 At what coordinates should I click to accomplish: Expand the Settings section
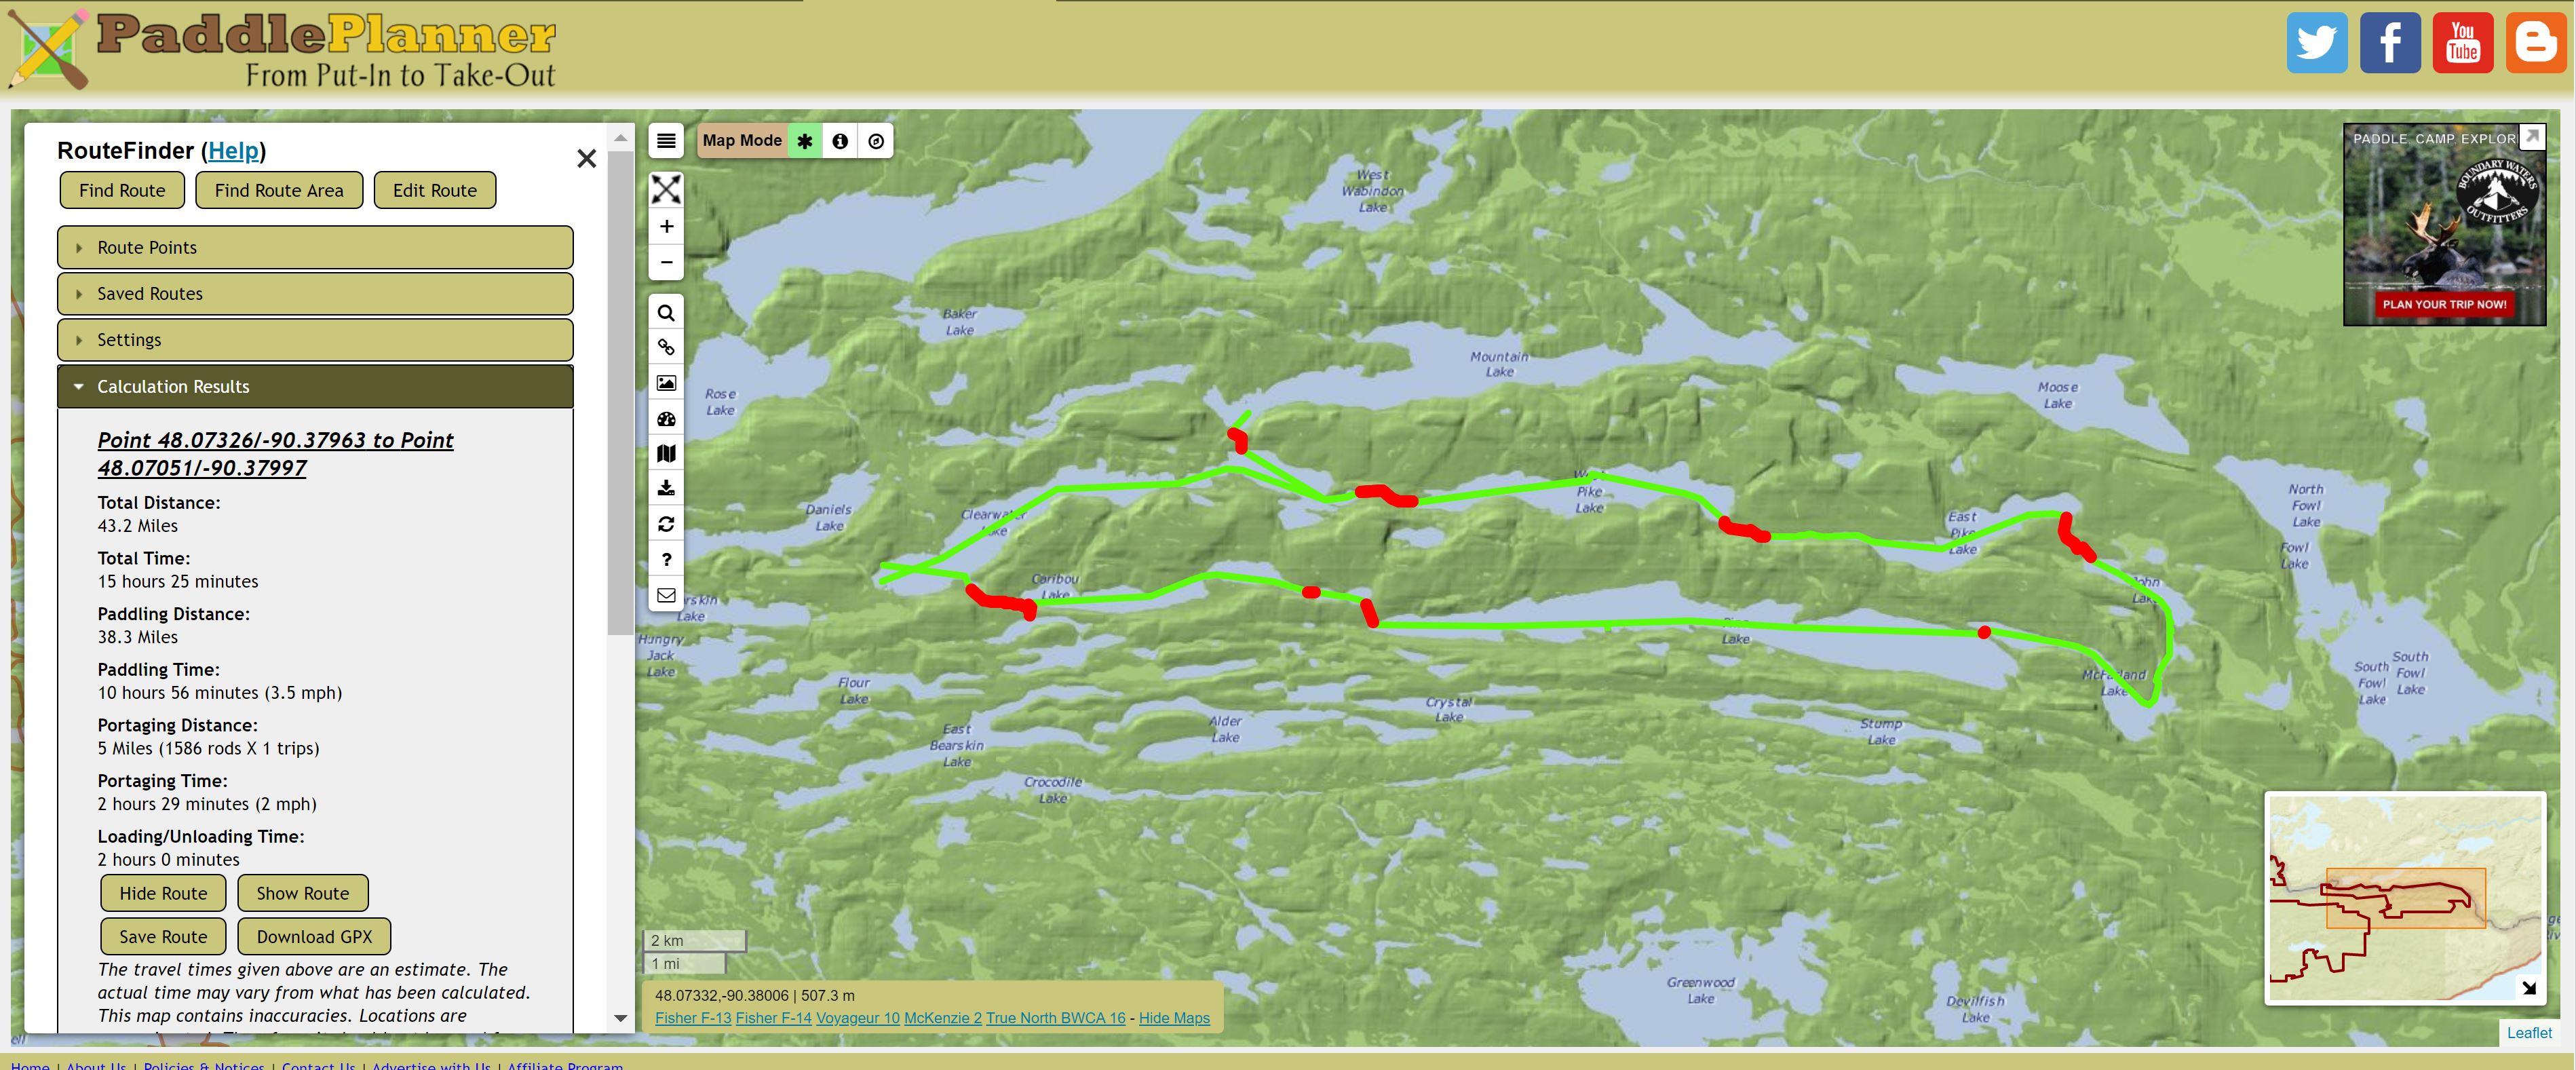tap(315, 340)
